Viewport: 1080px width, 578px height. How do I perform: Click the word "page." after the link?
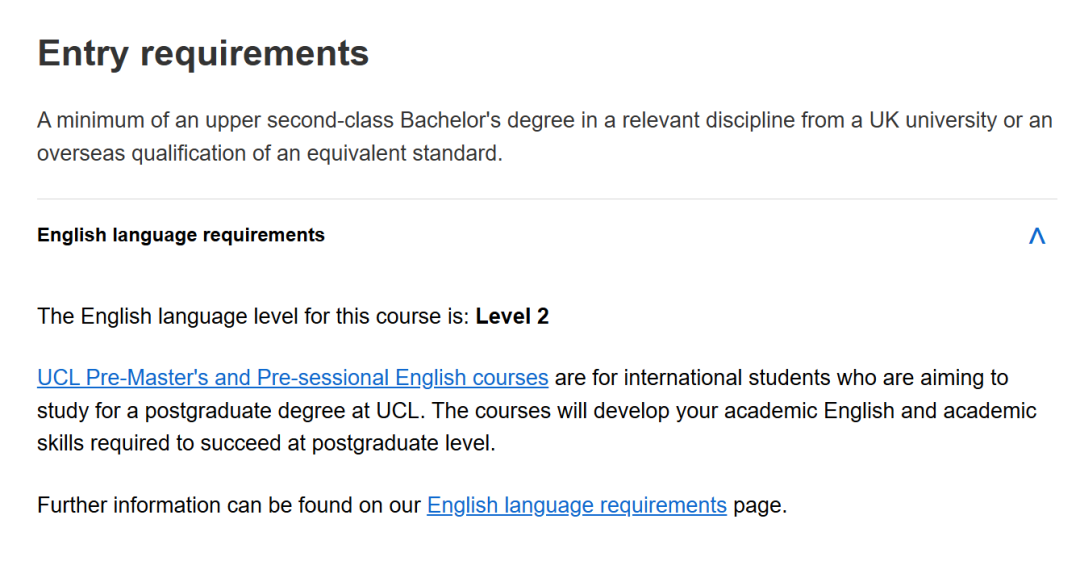tap(760, 506)
